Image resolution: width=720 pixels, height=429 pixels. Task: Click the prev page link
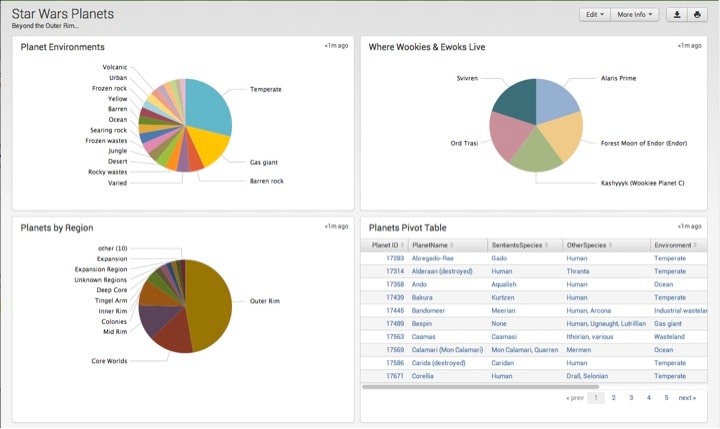click(575, 398)
